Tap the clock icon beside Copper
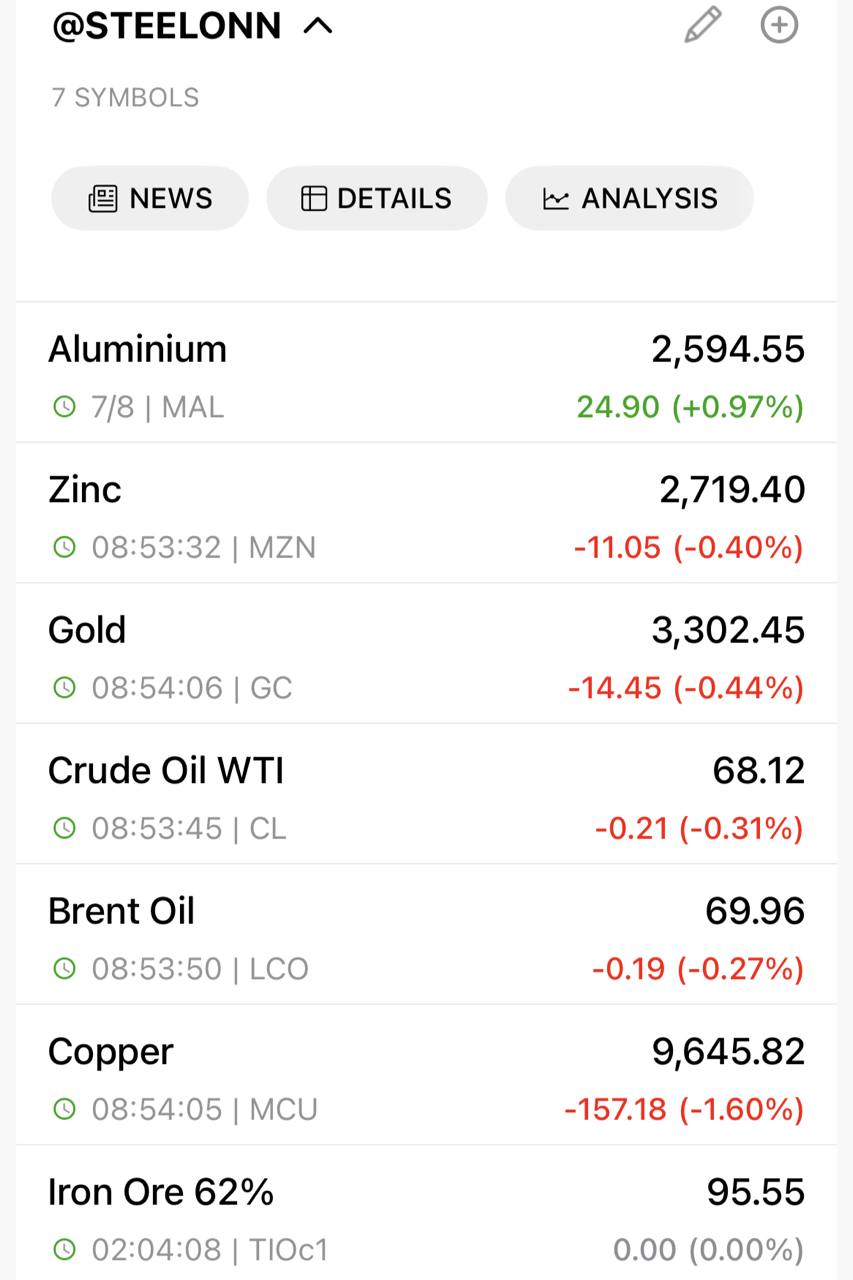 click(x=64, y=1109)
